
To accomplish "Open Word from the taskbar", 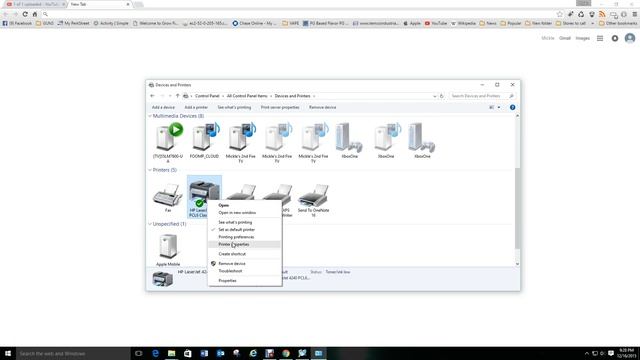I will point(204,353).
